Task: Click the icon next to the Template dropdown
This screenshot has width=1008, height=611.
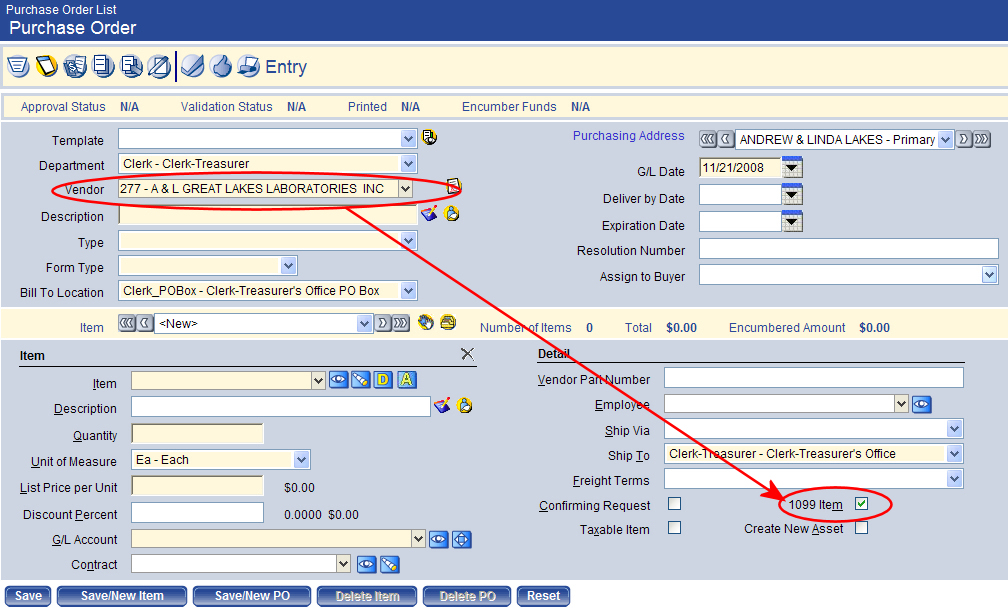Action: coord(430,138)
